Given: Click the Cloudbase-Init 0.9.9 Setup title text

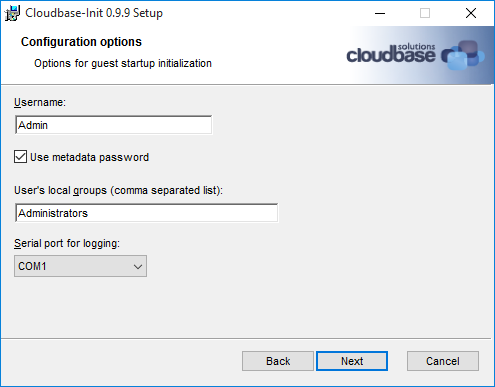Looking at the screenshot, I should click(x=94, y=13).
